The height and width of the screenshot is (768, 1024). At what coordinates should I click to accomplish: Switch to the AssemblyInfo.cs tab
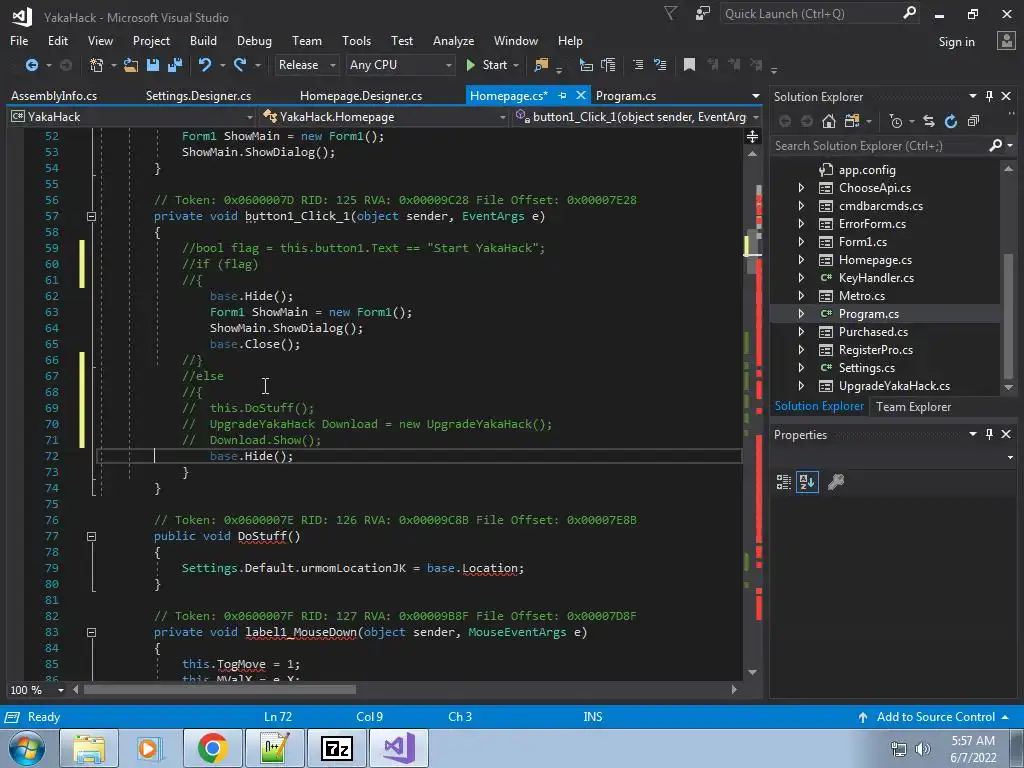pos(54,95)
